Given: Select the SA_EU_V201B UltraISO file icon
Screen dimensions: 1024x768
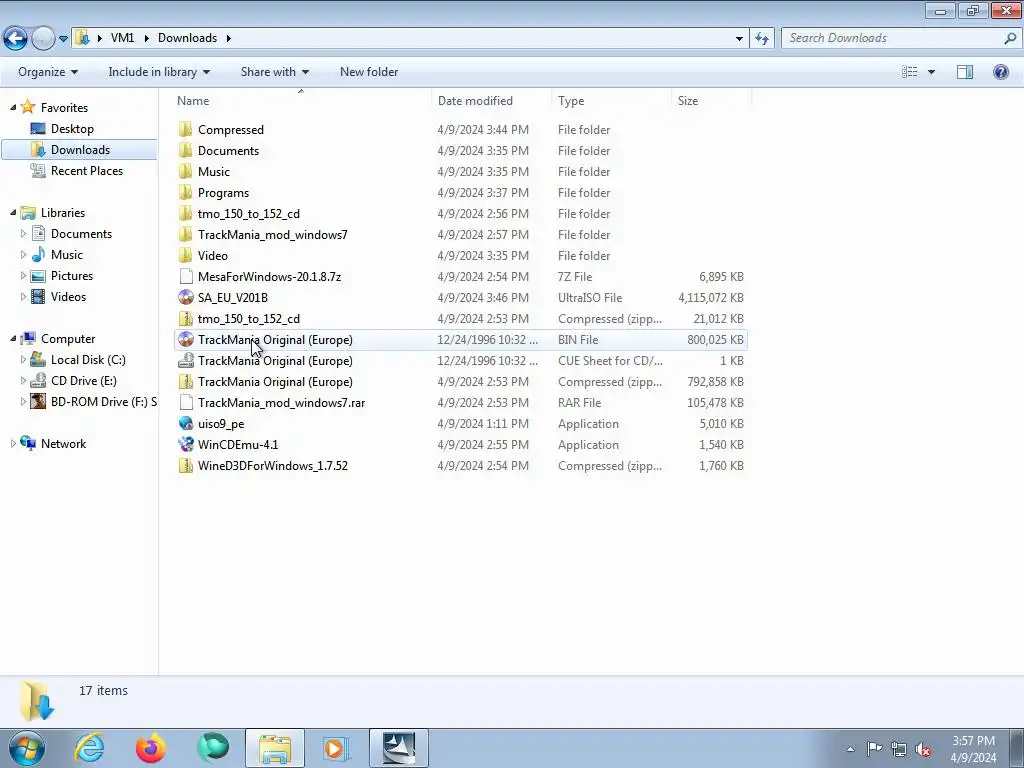Looking at the screenshot, I should pyautogui.click(x=185, y=297).
